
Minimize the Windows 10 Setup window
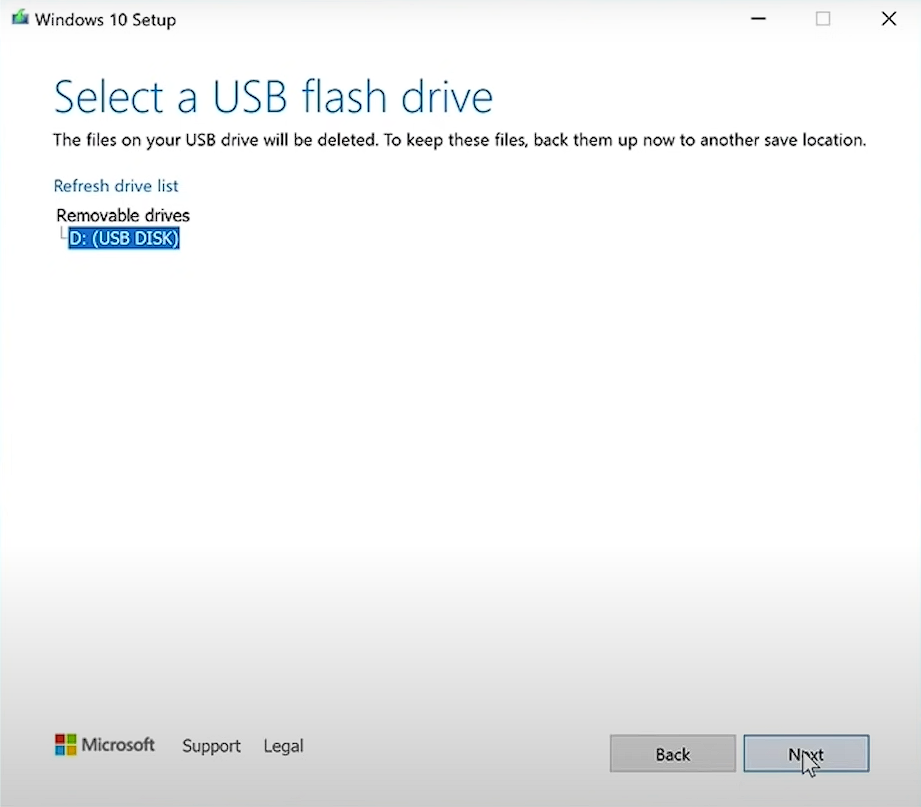point(757,18)
